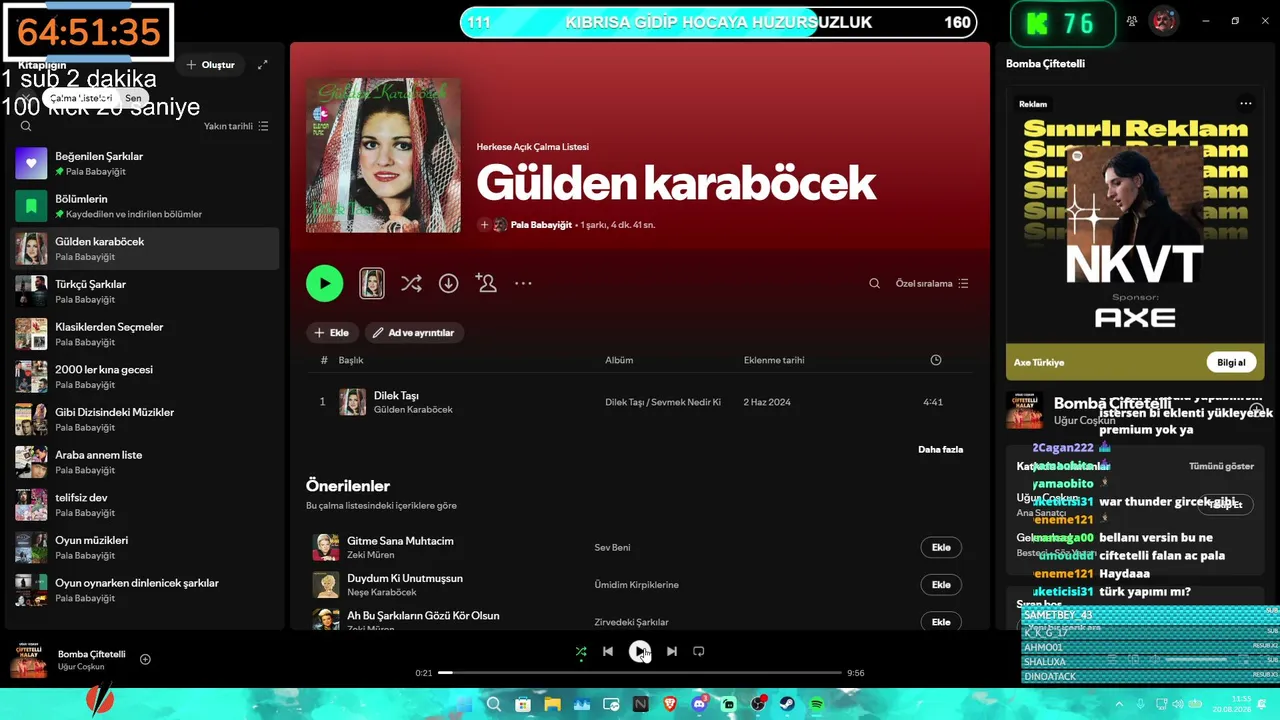Open the telifsiz dev playlist

[145, 505]
